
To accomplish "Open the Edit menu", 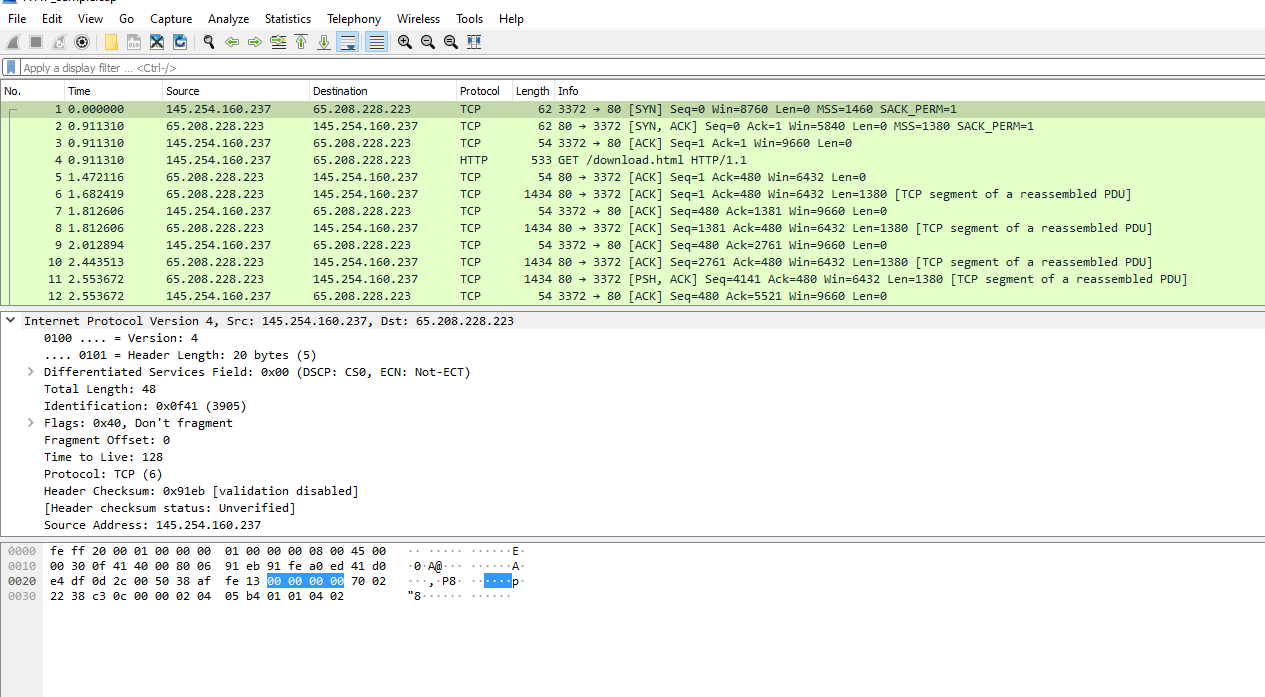I will pyautogui.click(x=52, y=19).
